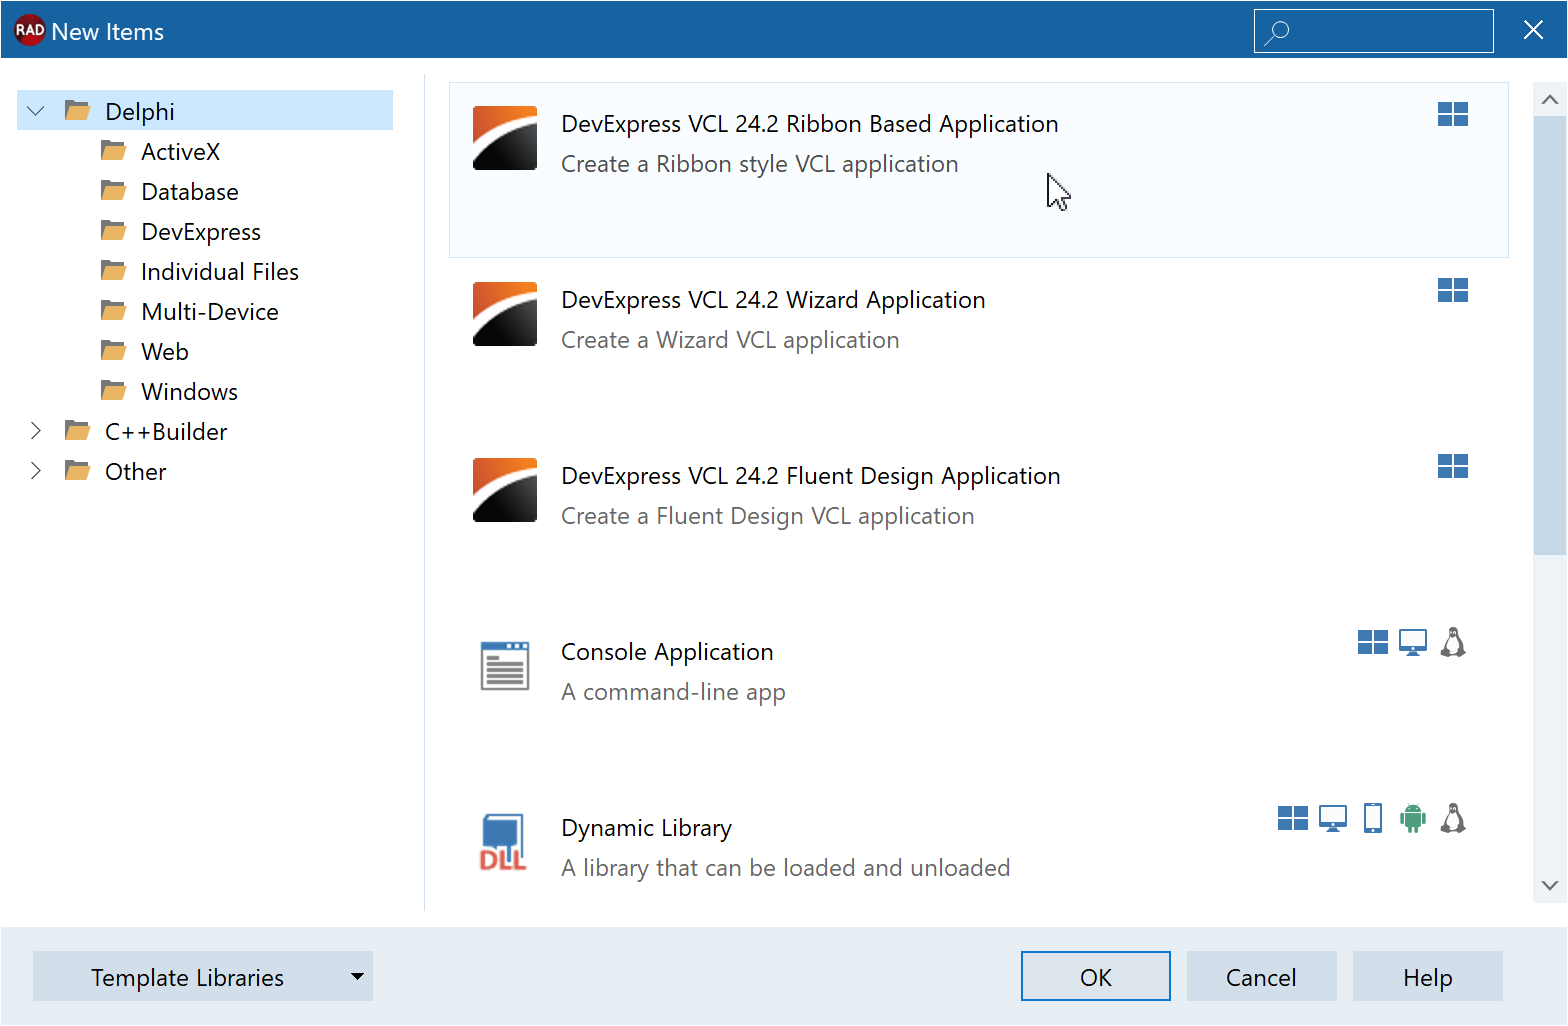Select the Fluent Design Application icon

coord(504,490)
